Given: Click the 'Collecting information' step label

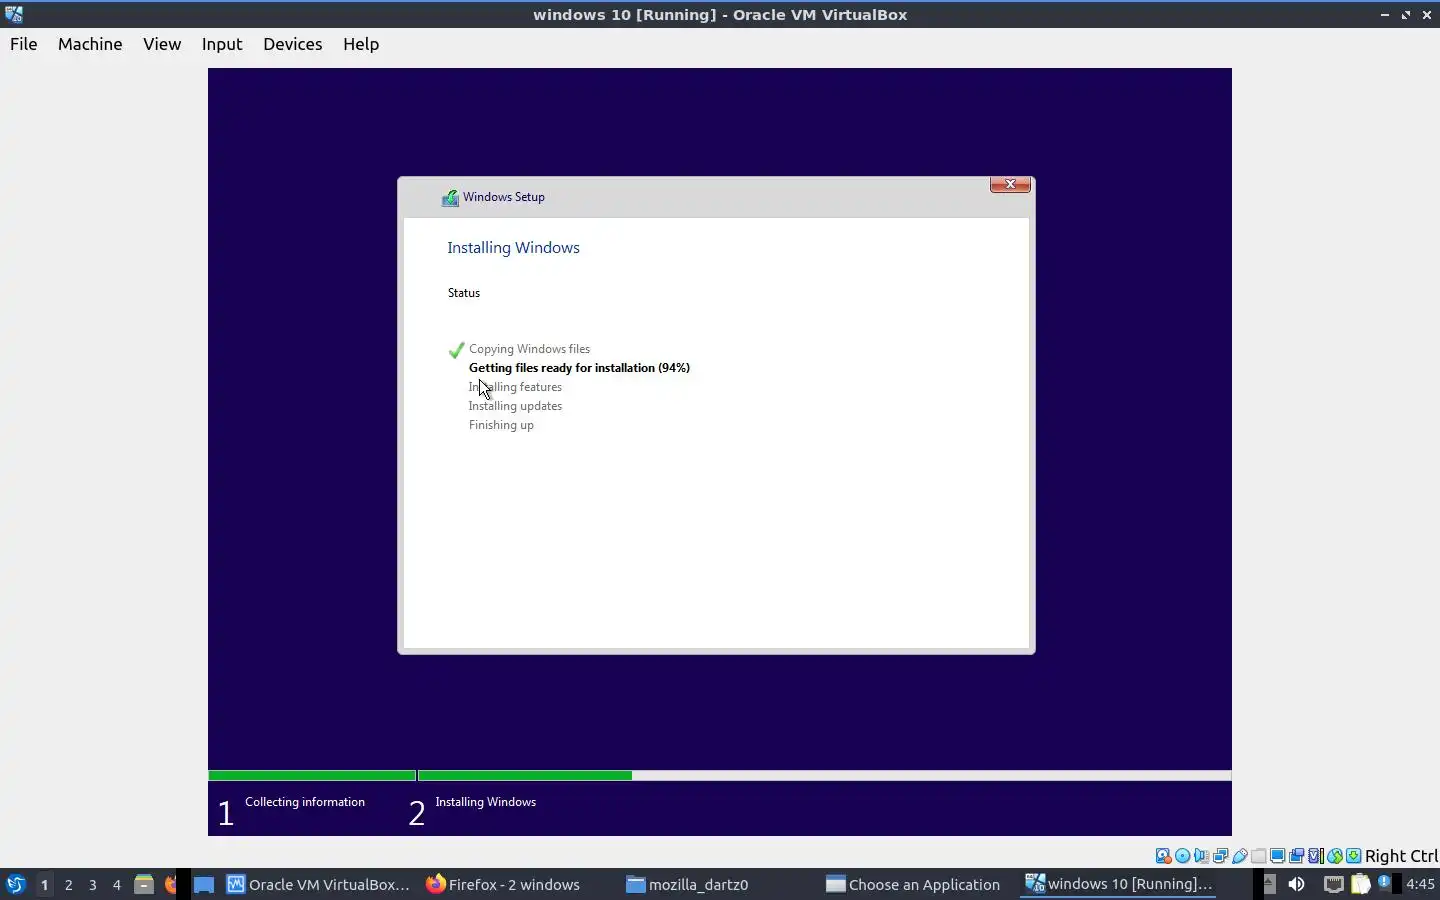Looking at the screenshot, I should tap(305, 802).
